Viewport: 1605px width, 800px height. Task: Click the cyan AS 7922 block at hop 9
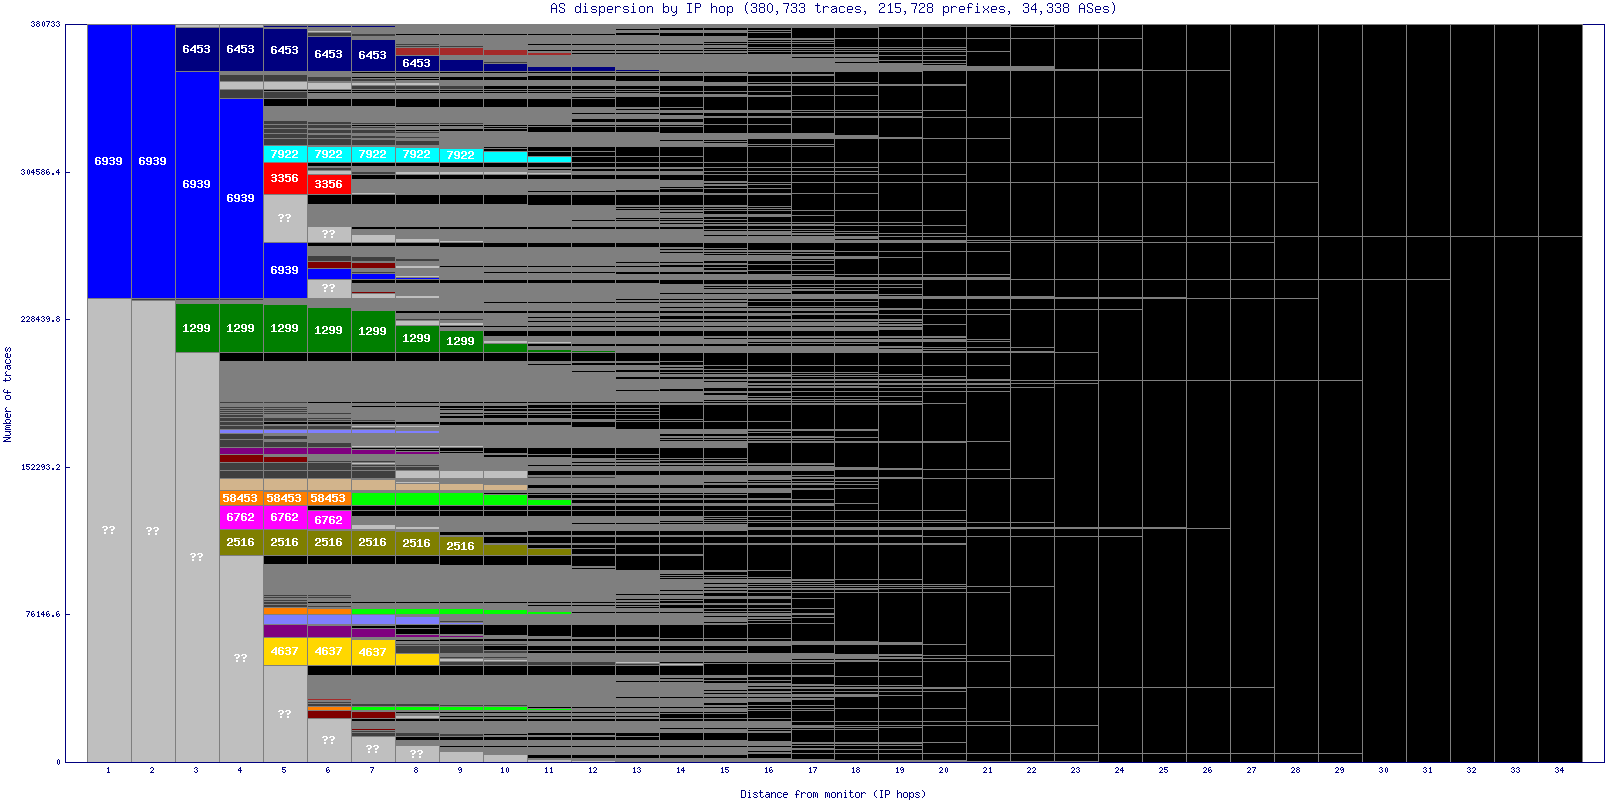(x=461, y=155)
